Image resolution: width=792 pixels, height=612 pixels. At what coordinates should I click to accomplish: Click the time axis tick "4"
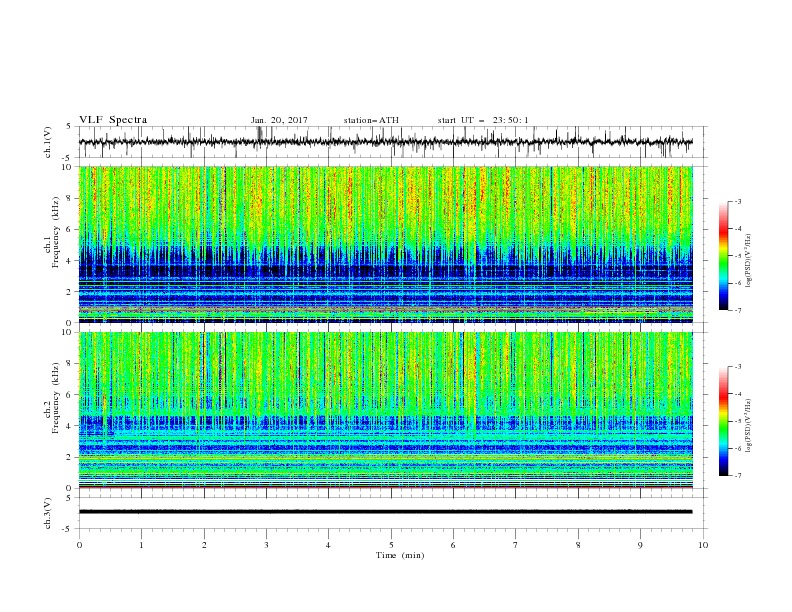point(329,545)
